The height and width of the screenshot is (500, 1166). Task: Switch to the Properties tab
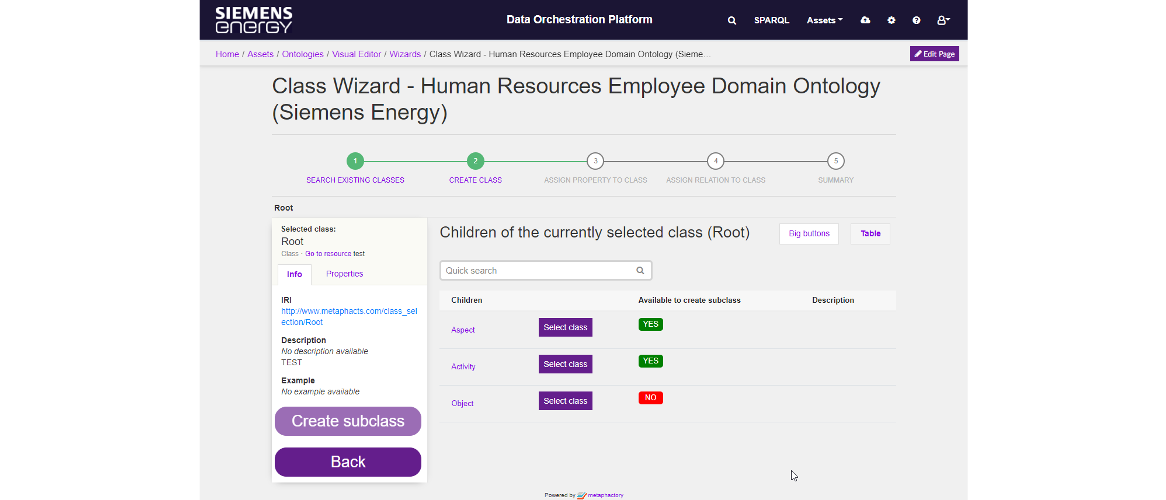pyautogui.click(x=344, y=274)
